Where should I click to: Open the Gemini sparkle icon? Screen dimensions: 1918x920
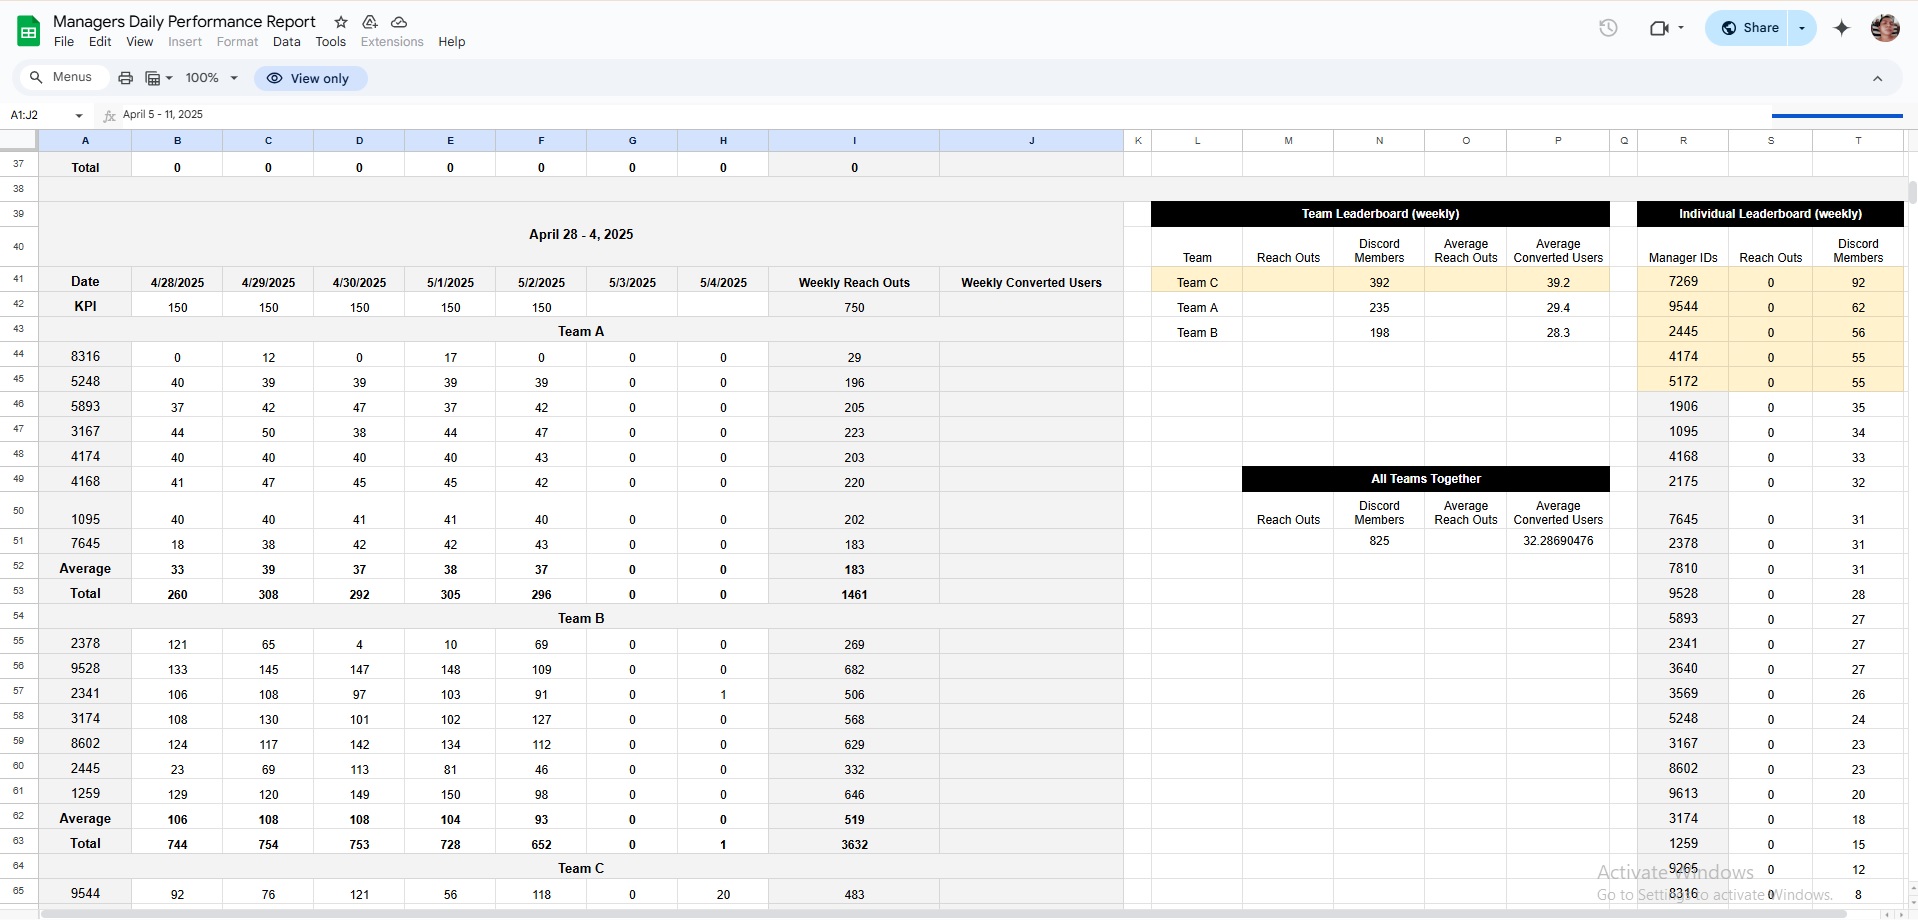1841,28
